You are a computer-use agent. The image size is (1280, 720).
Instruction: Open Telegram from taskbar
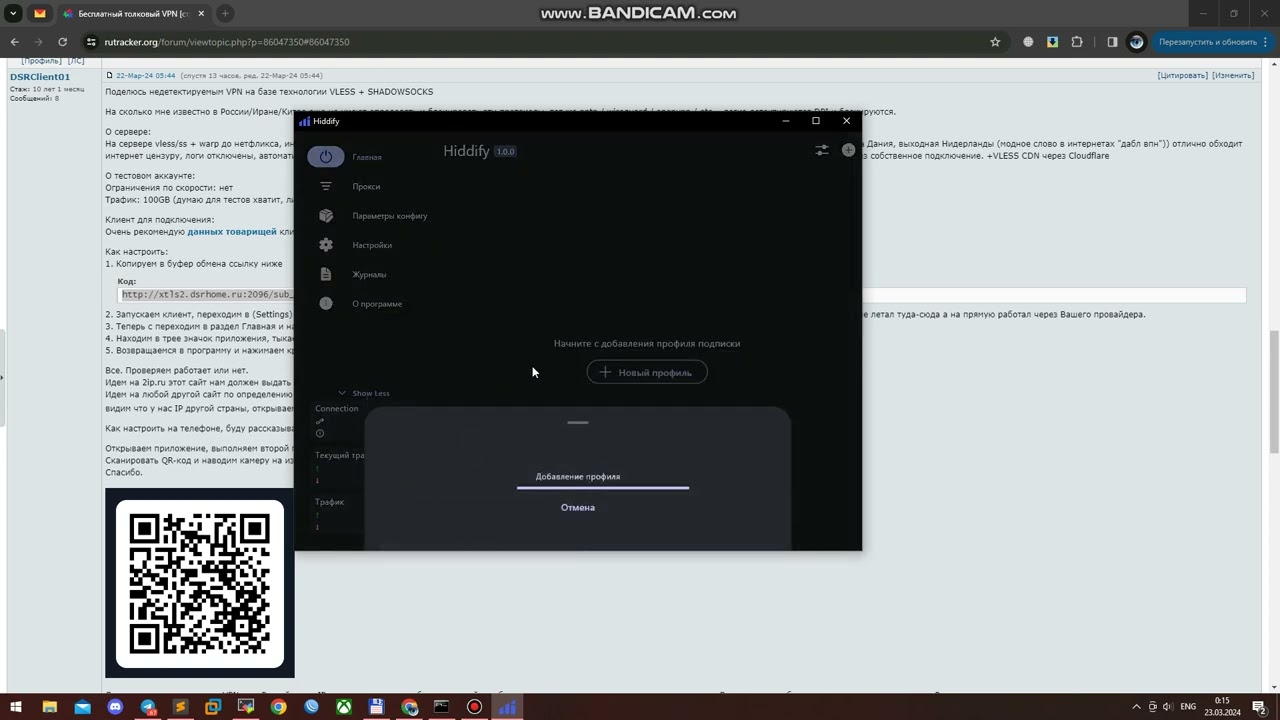click(x=148, y=707)
